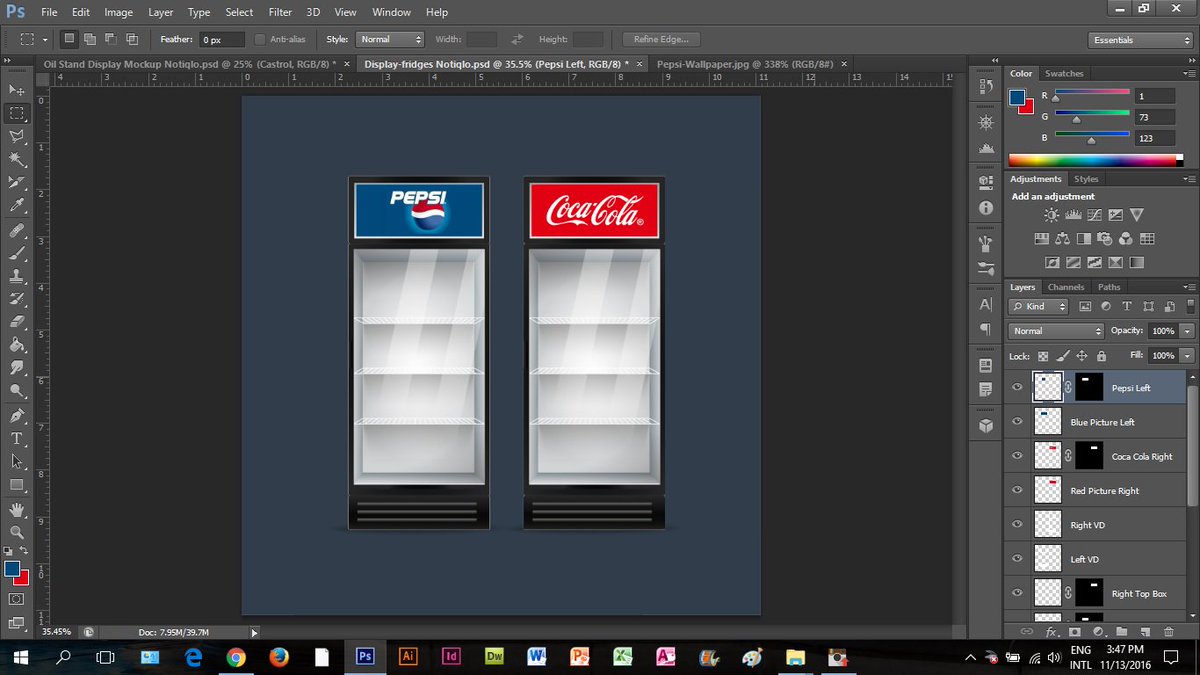The width and height of the screenshot is (1200, 675).
Task: Select the Pen tool
Action: 17,415
